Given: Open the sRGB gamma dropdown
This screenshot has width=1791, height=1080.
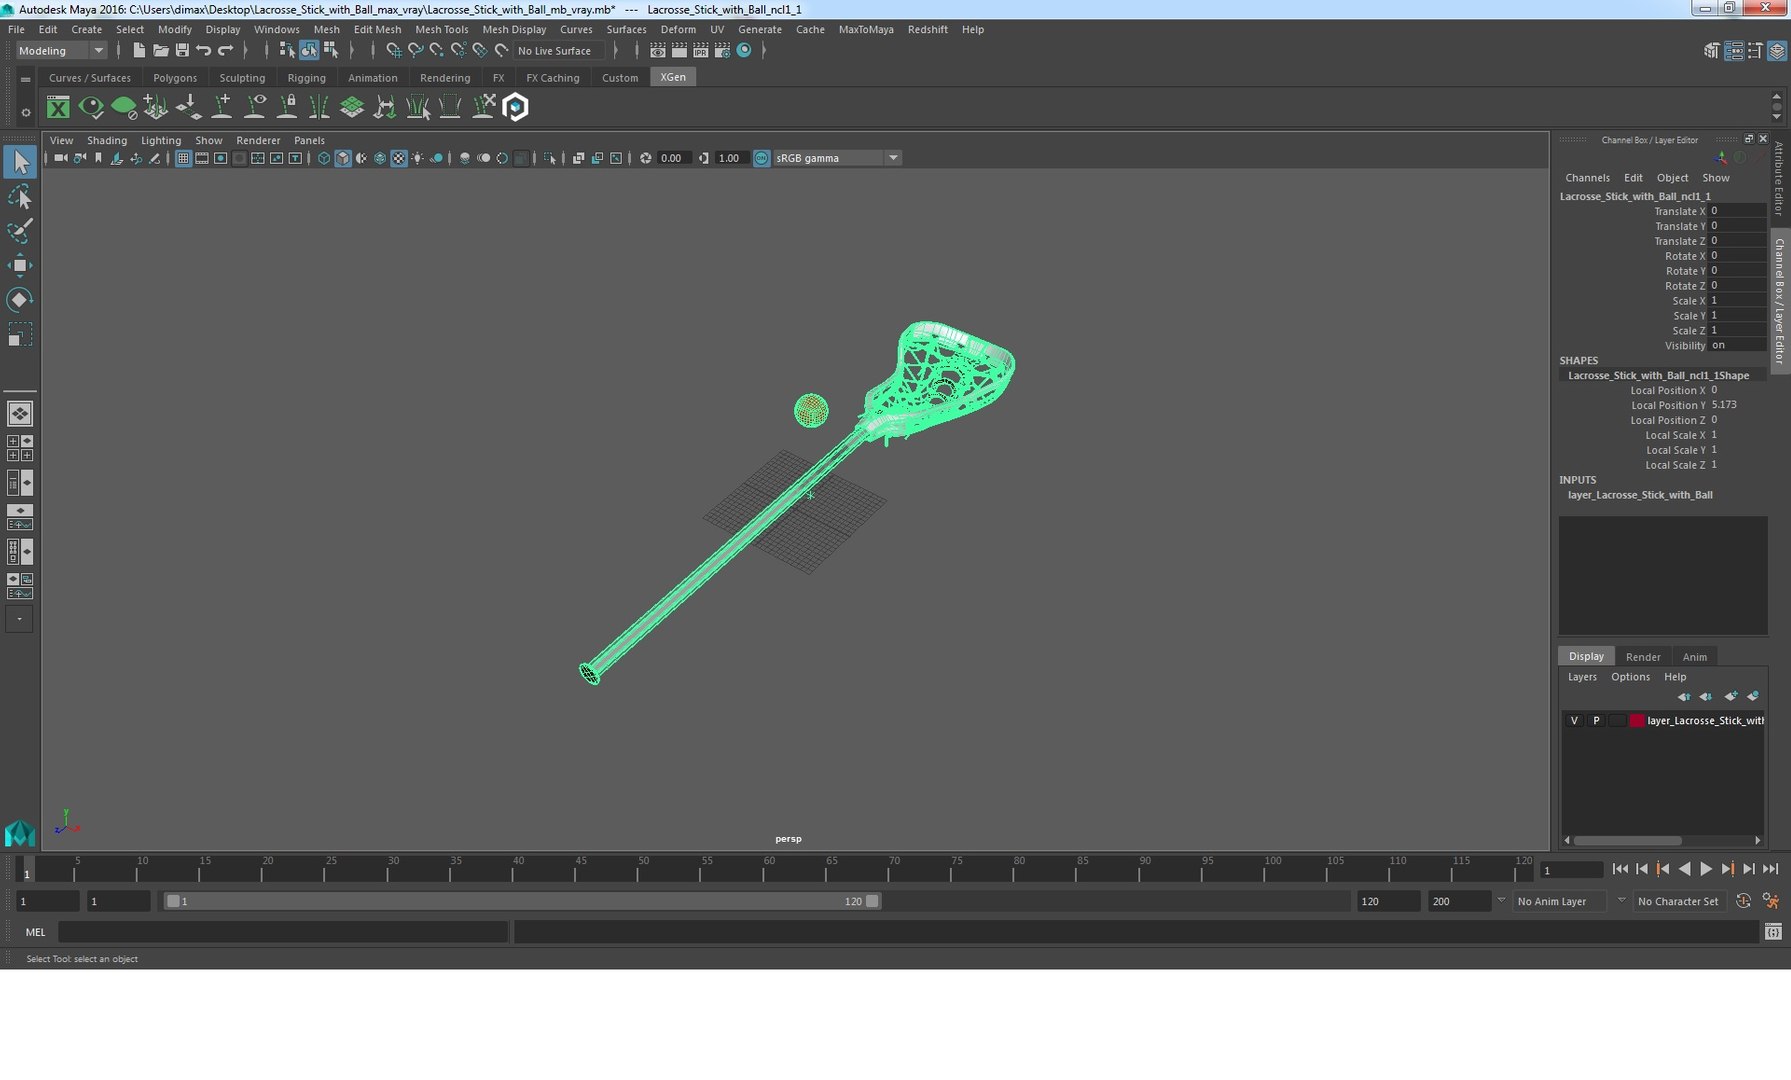Looking at the screenshot, I should [838, 158].
